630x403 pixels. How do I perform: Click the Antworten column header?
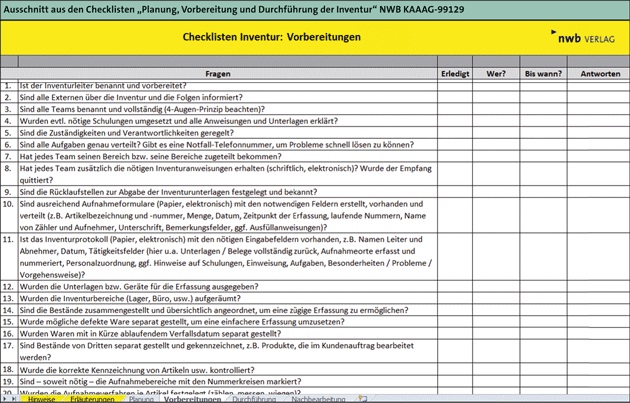click(600, 74)
